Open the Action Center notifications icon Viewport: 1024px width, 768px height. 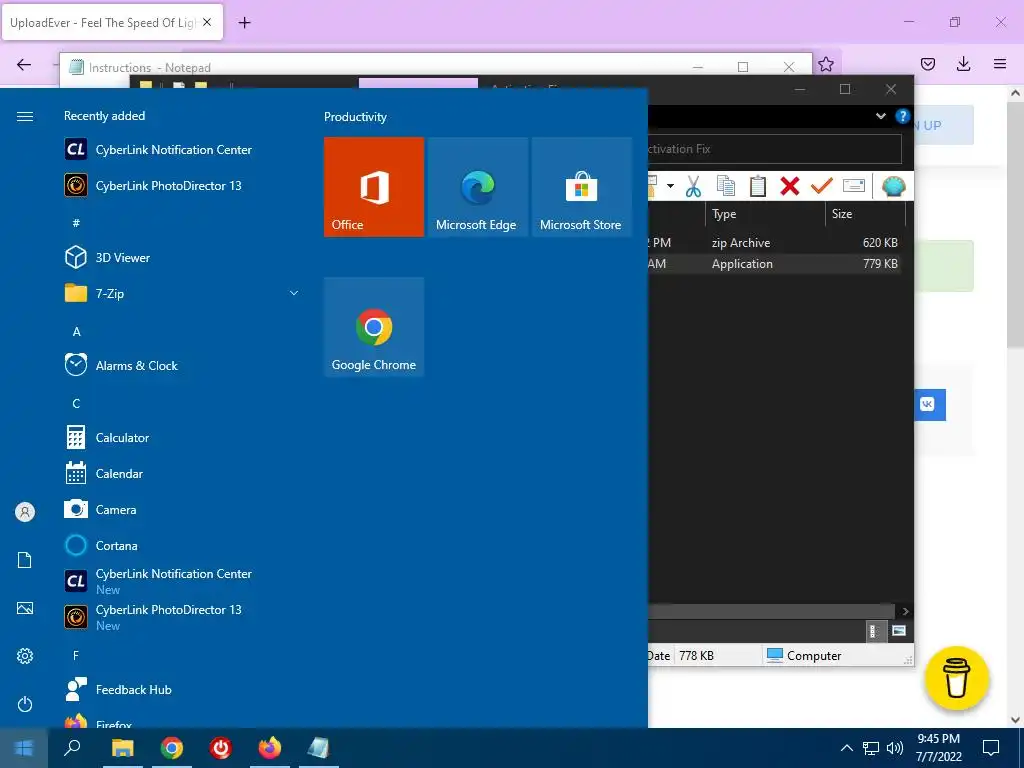991,748
